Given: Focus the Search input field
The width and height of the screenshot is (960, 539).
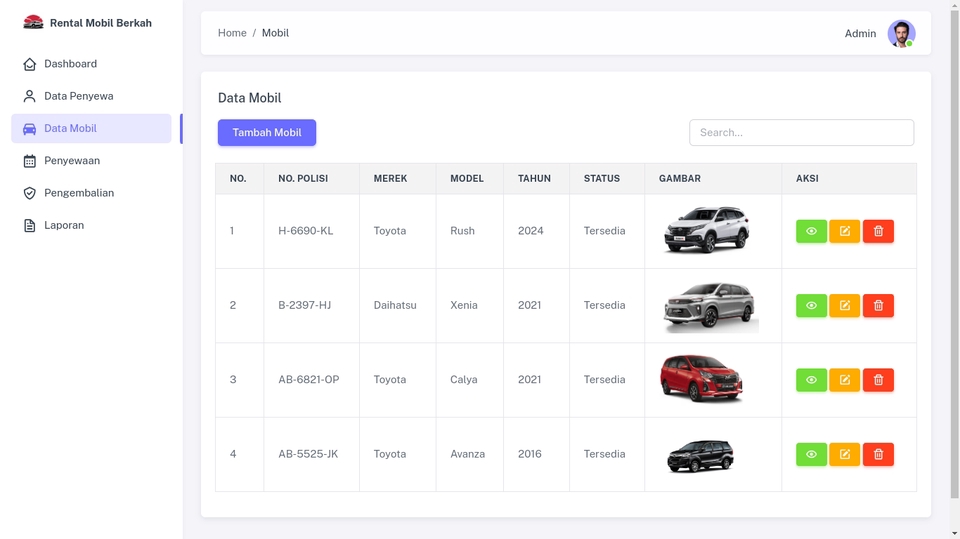Looking at the screenshot, I should tap(801, 133).
